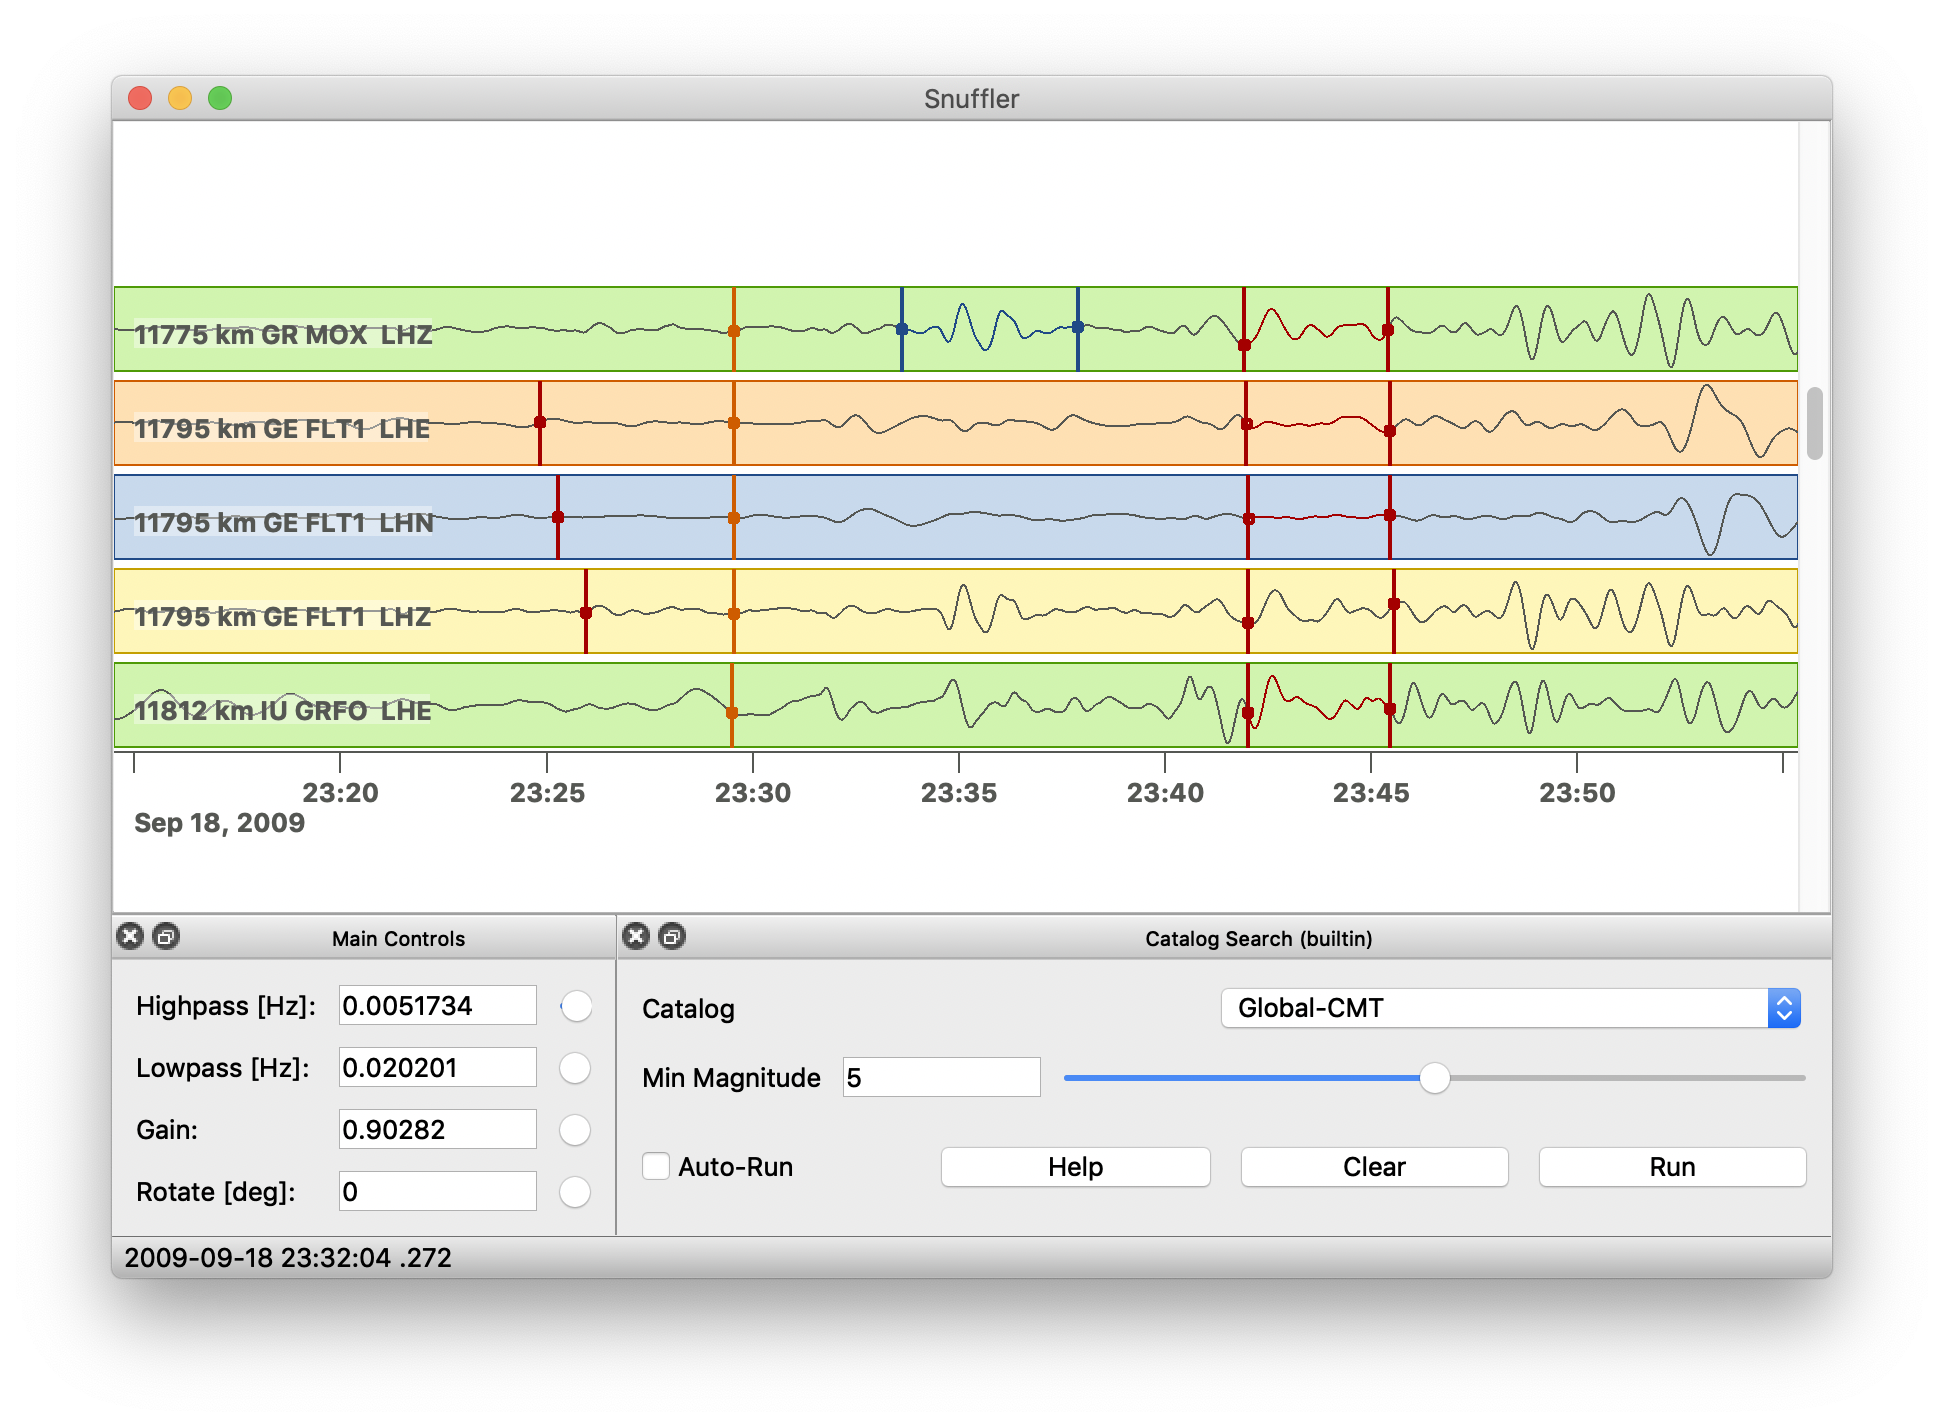Click the Rotate degrees field
Screen dimensions: 1944x1426
437,1191
